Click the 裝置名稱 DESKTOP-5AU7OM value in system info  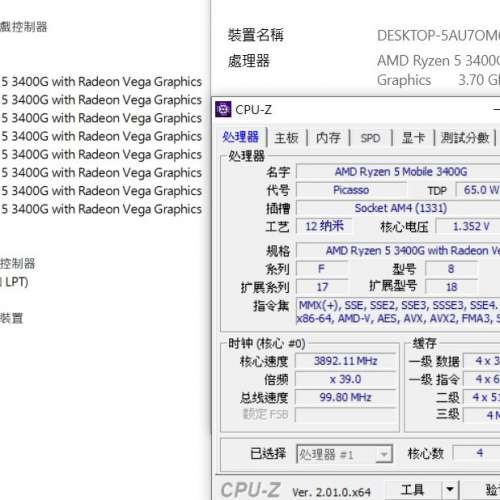coord(438,36)
